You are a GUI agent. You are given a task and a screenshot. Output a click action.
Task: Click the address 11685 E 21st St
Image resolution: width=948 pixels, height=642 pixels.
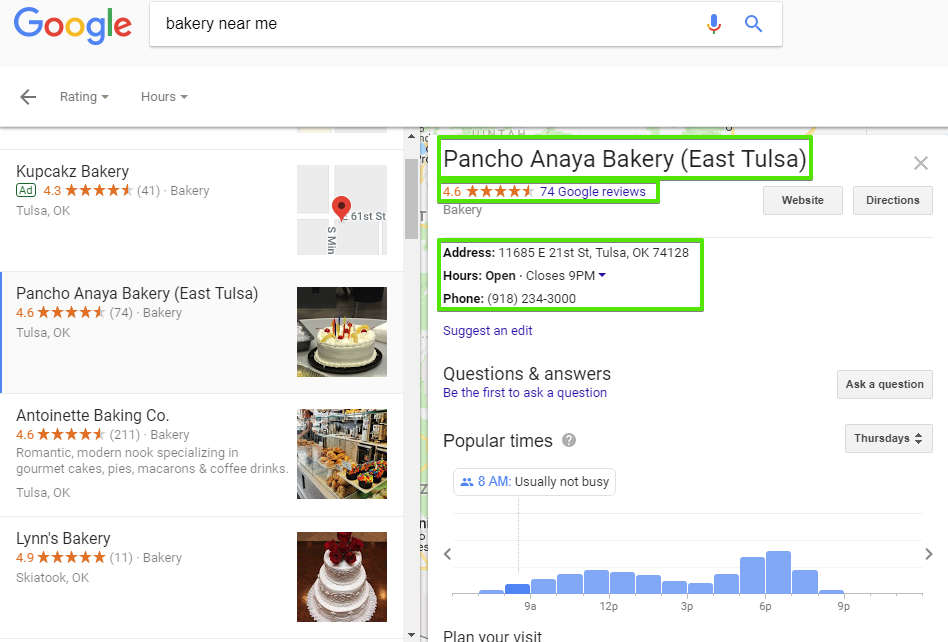593,253
